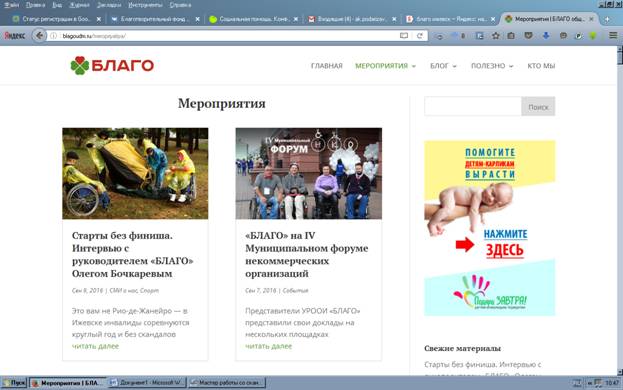Click the page vertical scrollbar
623x390 pixels.
click(x=620, y=210)
